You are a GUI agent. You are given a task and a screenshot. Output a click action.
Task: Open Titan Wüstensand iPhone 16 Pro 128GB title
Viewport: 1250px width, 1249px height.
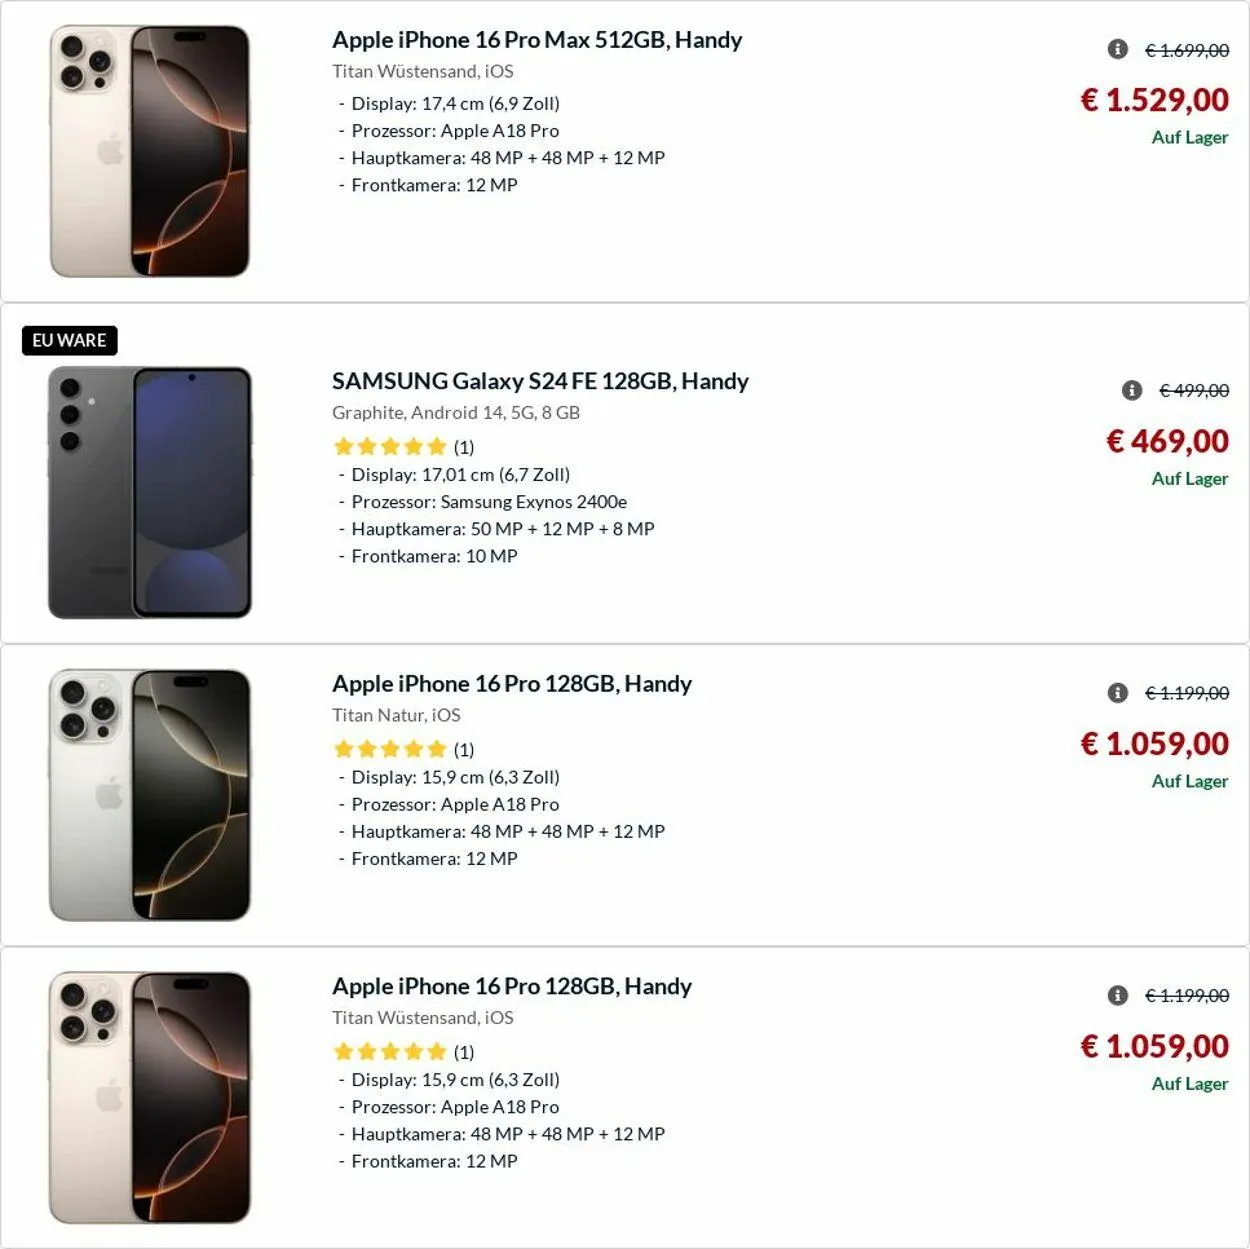click(x=512, y=986)
